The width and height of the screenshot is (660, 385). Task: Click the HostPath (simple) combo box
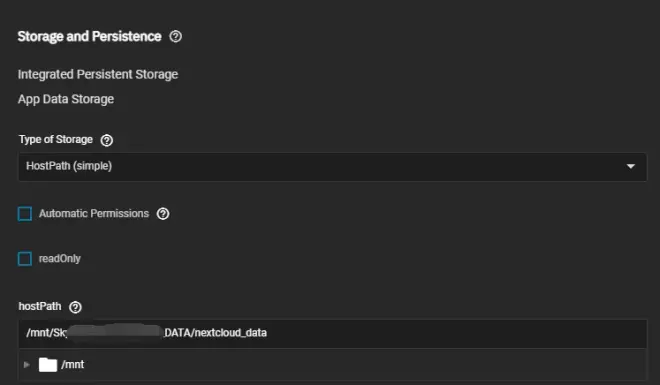332,167
